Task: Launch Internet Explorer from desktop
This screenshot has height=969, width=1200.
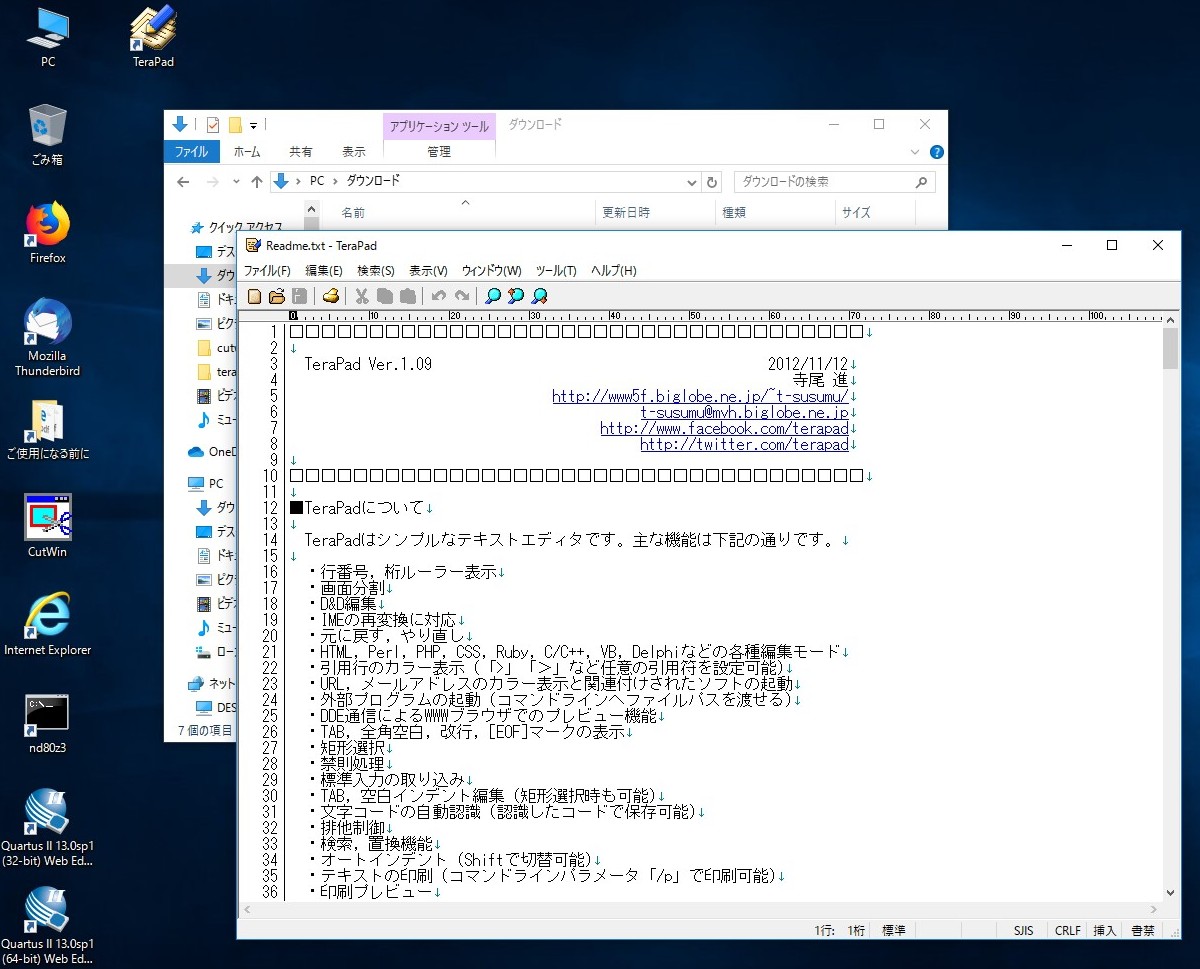Action: tap(47, 625)
